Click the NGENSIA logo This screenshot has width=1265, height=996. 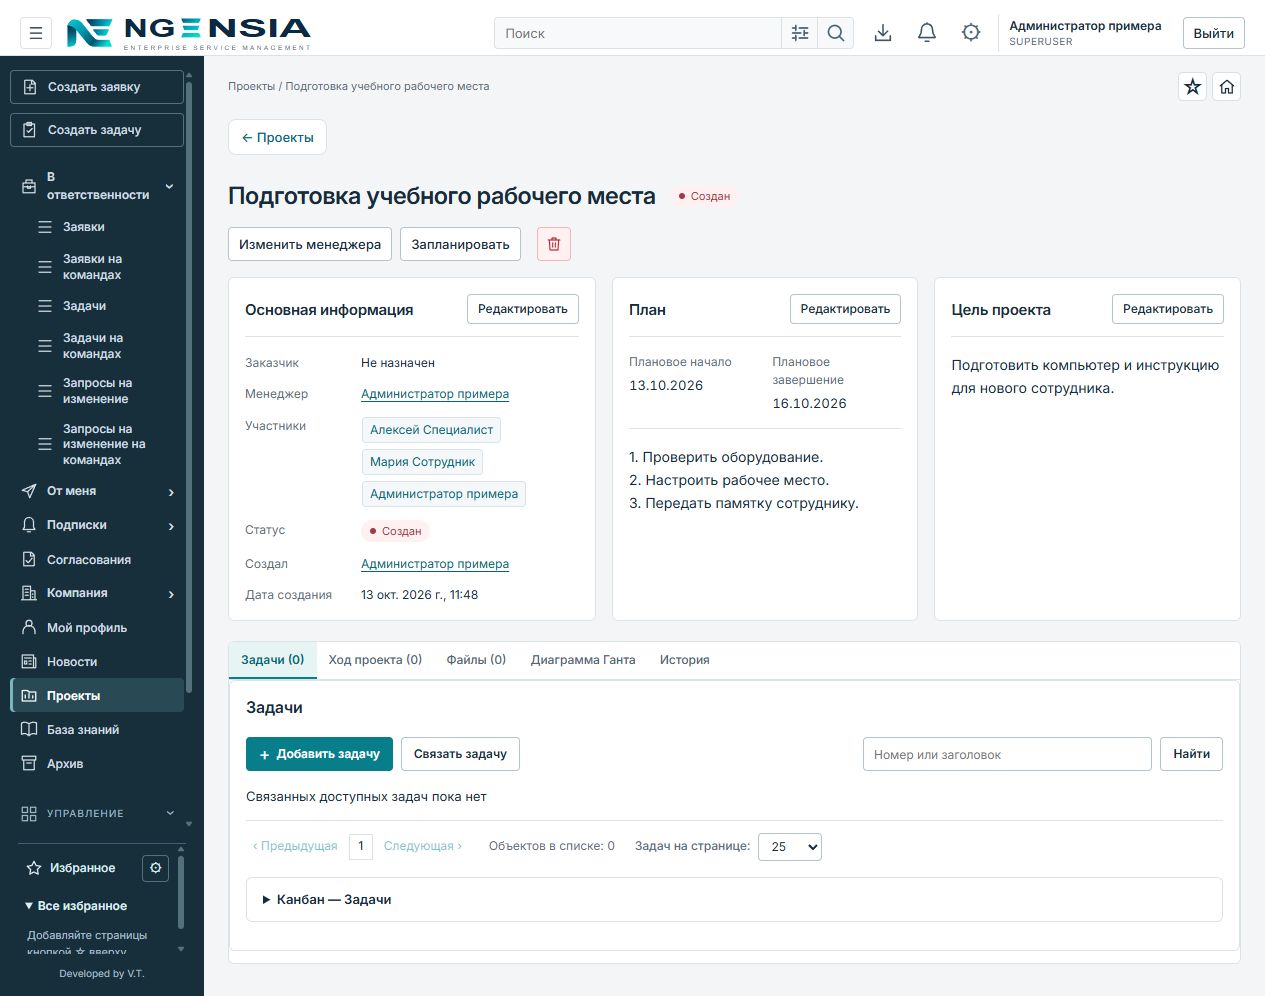[x=188, y=33]
